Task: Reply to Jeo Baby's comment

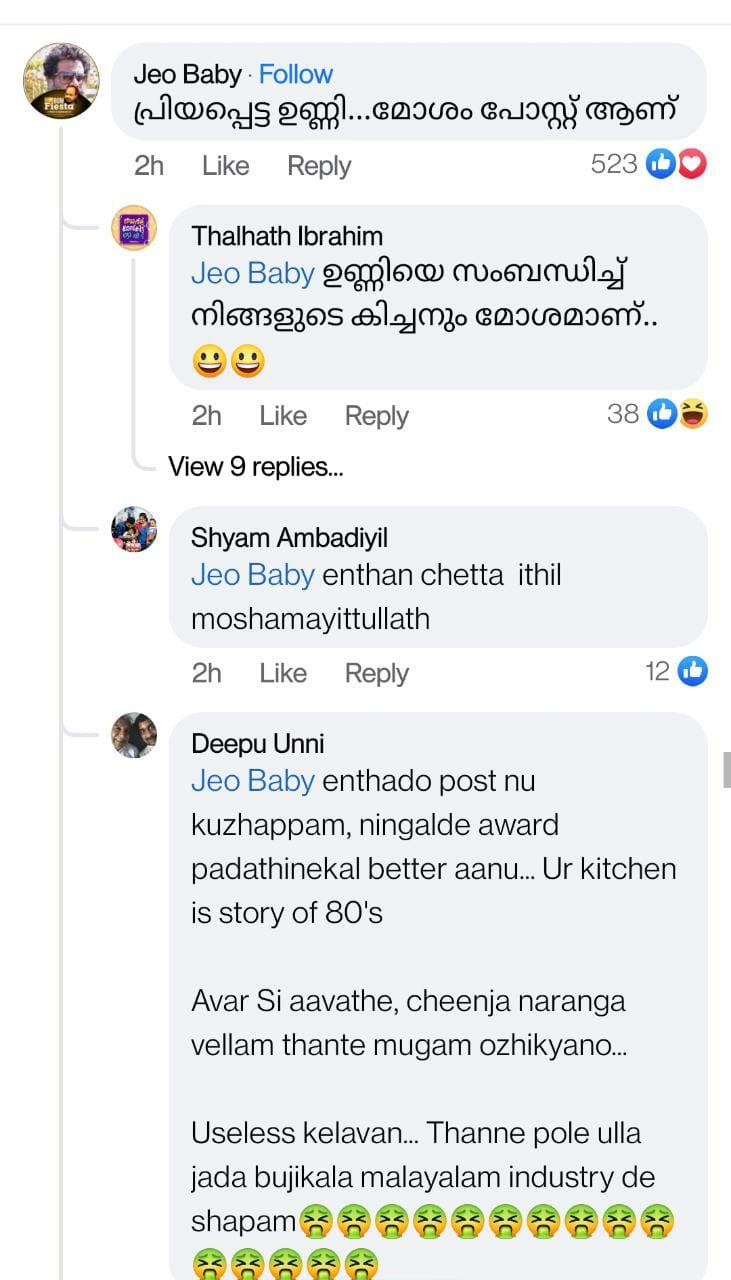Action: 319,166
